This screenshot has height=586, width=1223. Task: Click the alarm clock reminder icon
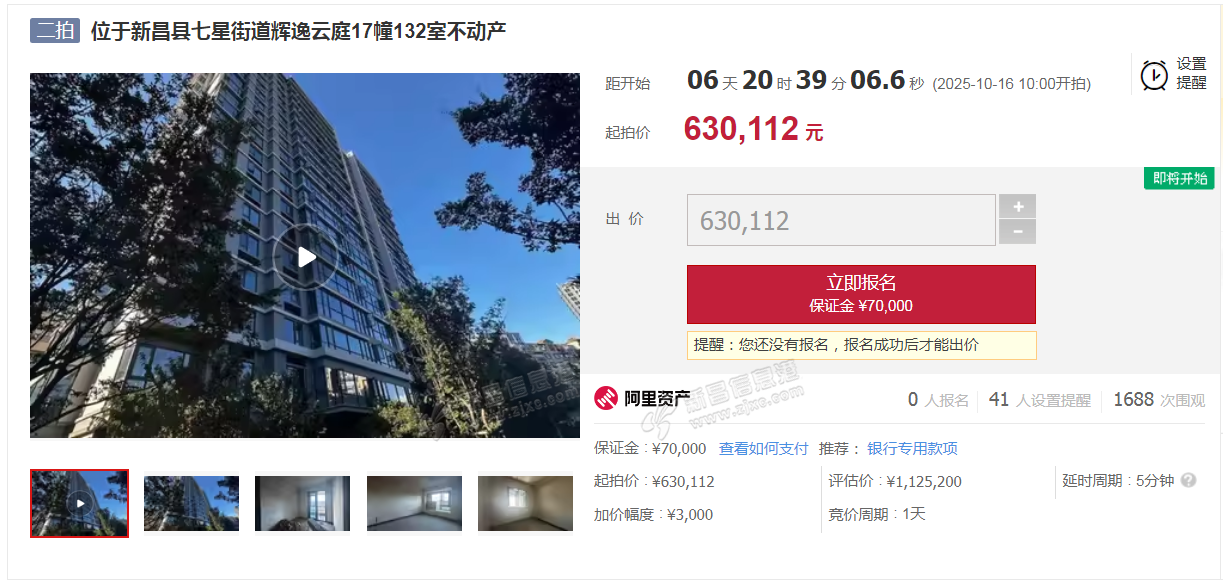point(1154,75)
